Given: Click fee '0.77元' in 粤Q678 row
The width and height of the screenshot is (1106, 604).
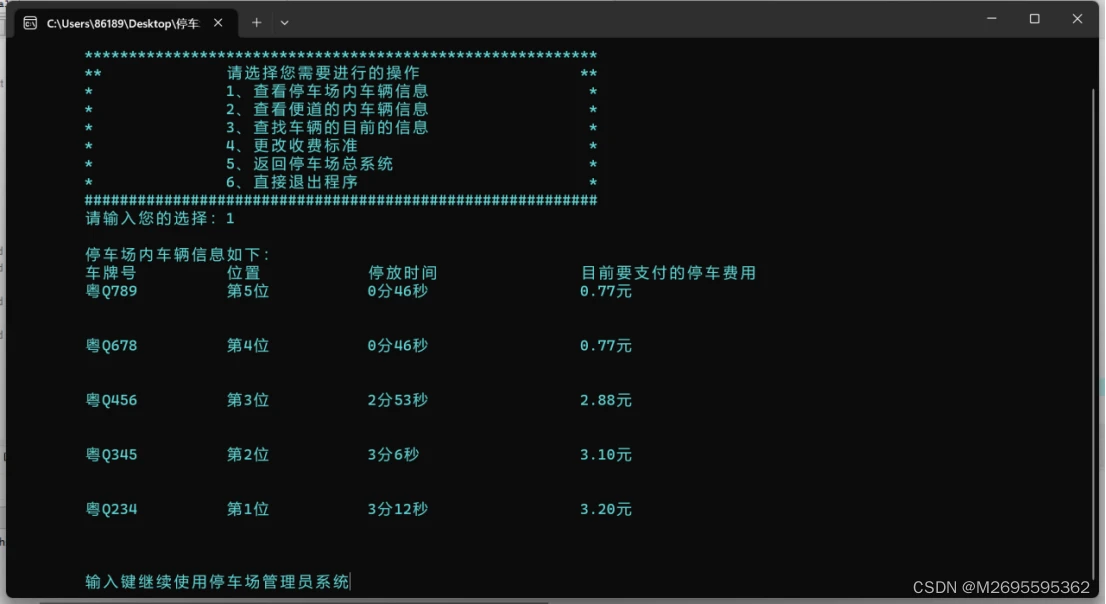Looking at the screenshot, I should [606, 346].
